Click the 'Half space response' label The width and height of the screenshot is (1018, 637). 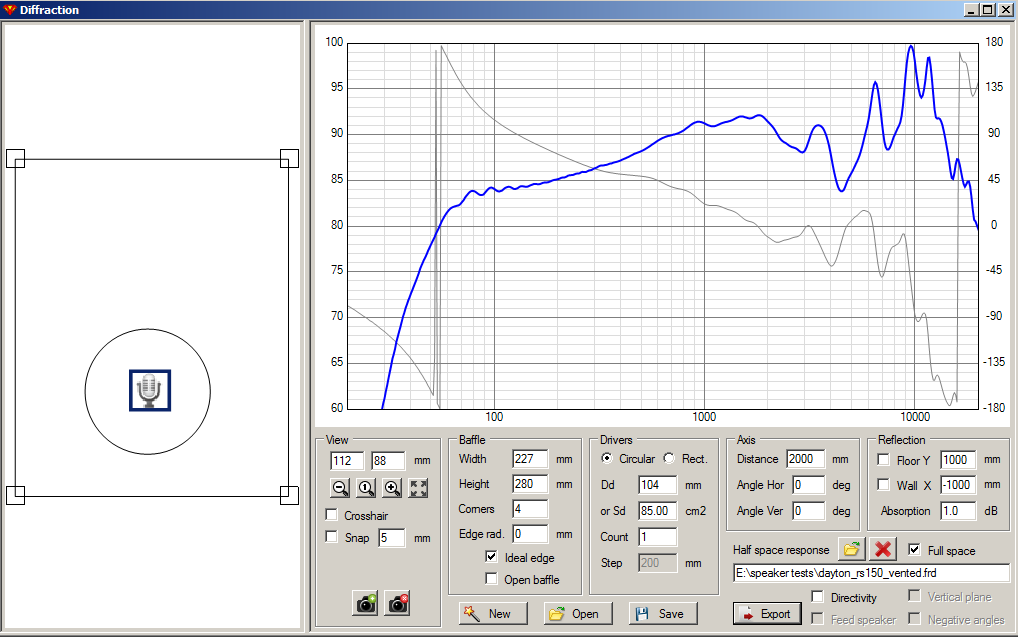781,550
